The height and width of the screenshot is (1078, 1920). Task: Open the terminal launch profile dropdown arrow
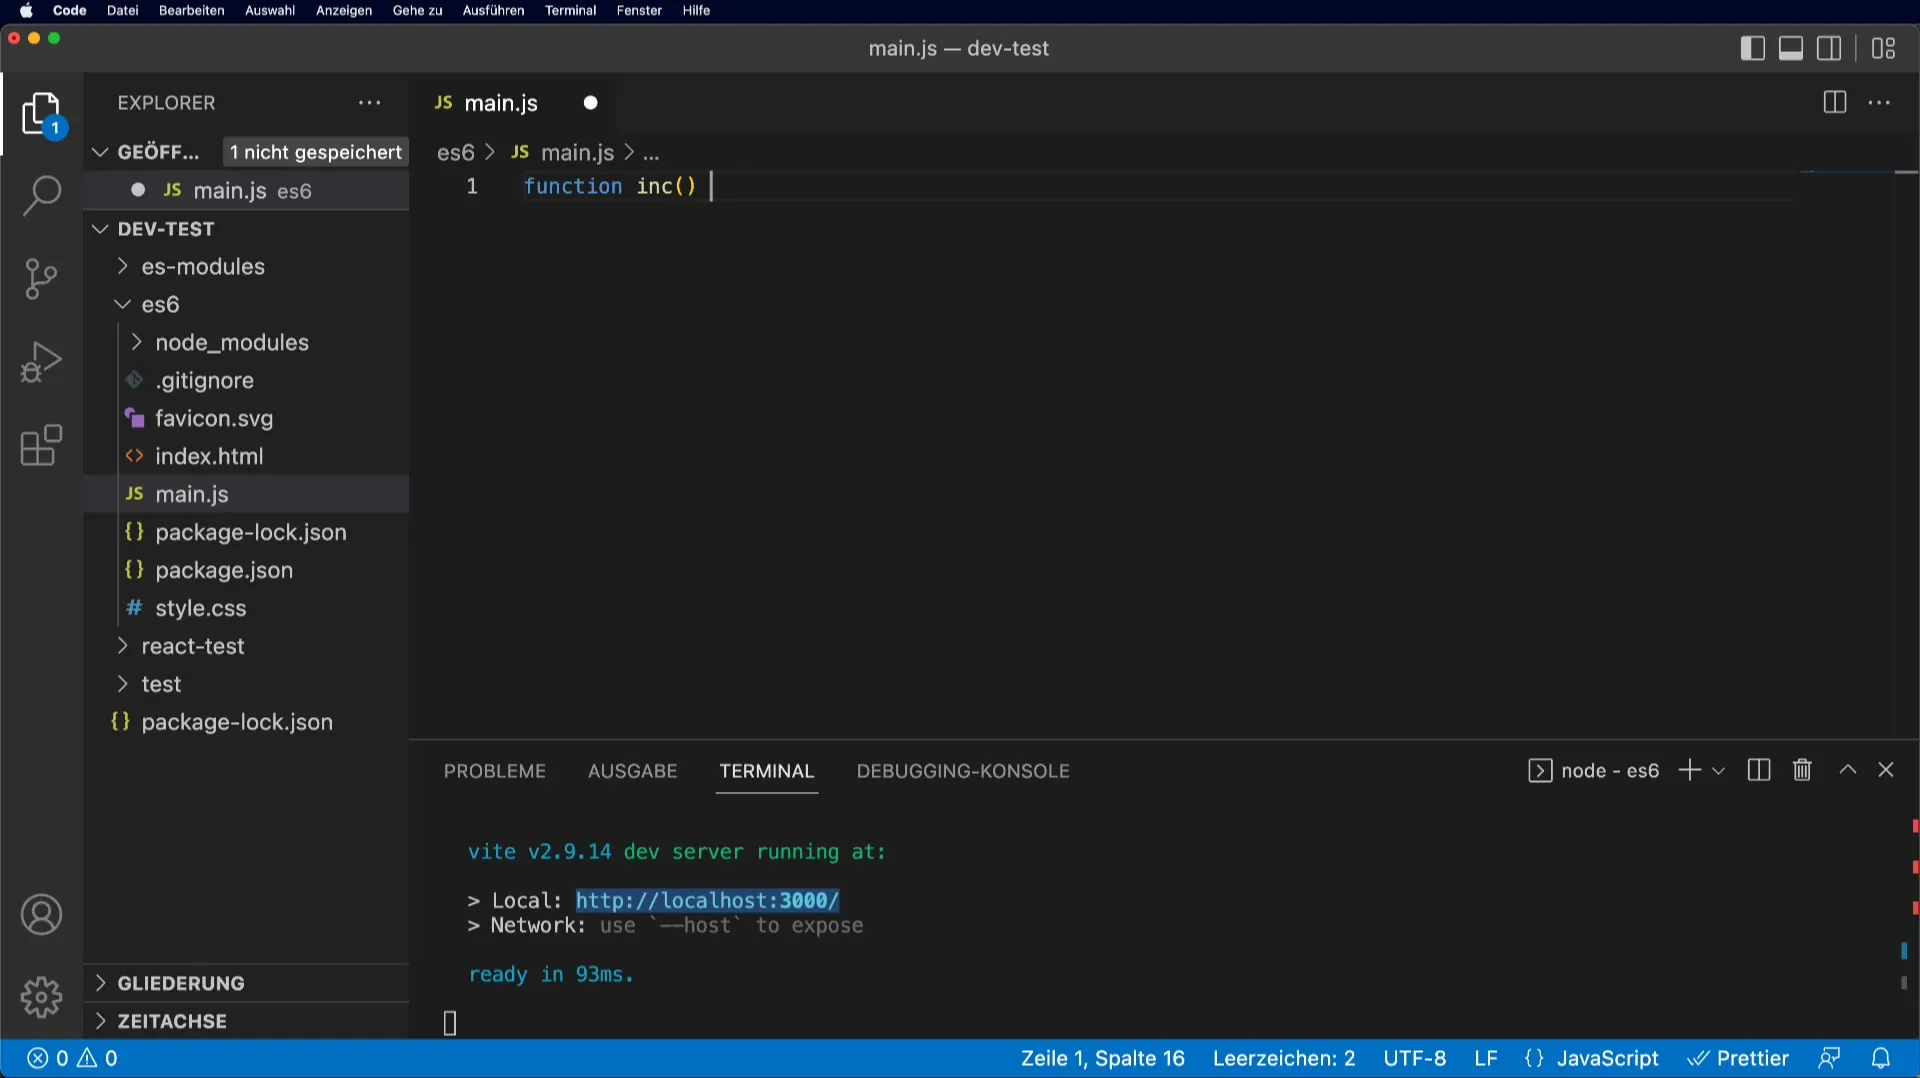pos(1719,771)
